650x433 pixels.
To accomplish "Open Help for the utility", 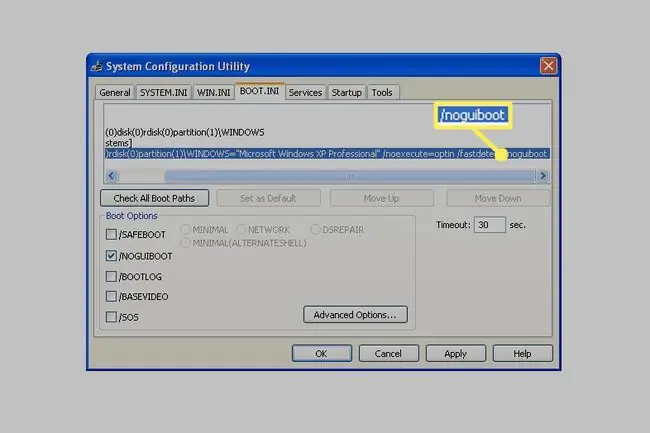I will click(x=522, y=354).
